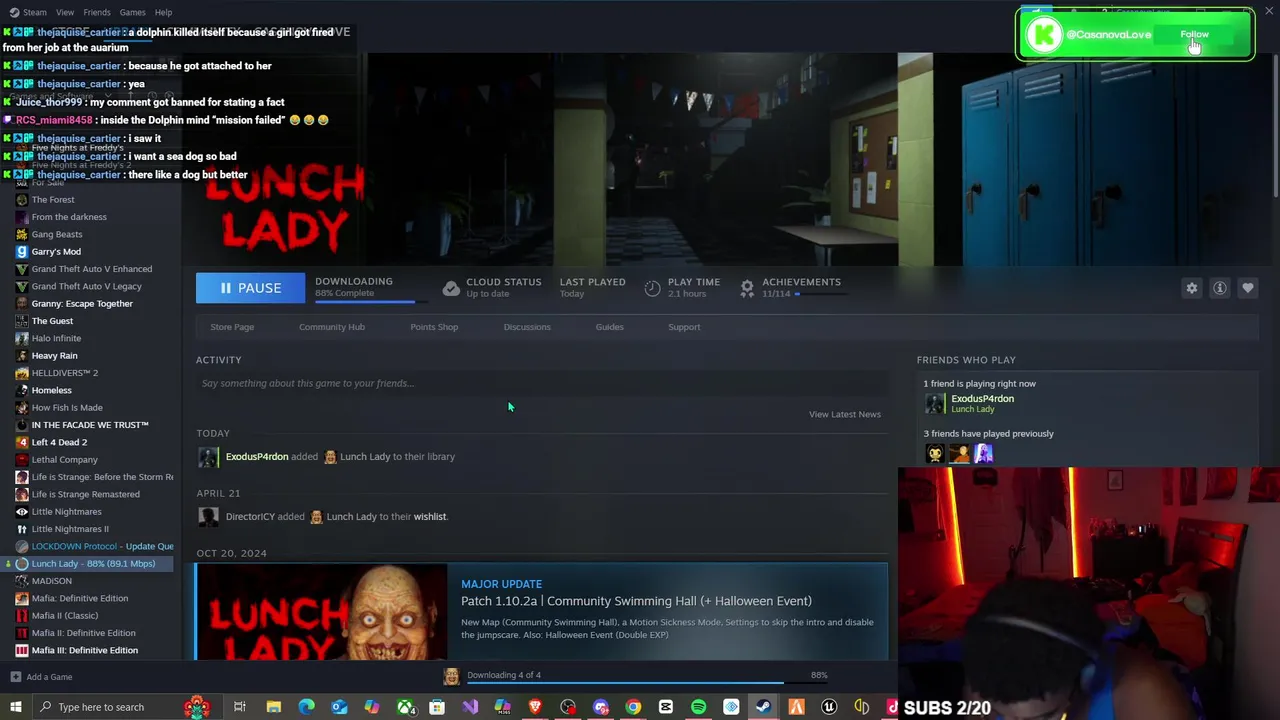
Task: Select HELLDIVERS 2 in library
Action: (x=64, y=373)
